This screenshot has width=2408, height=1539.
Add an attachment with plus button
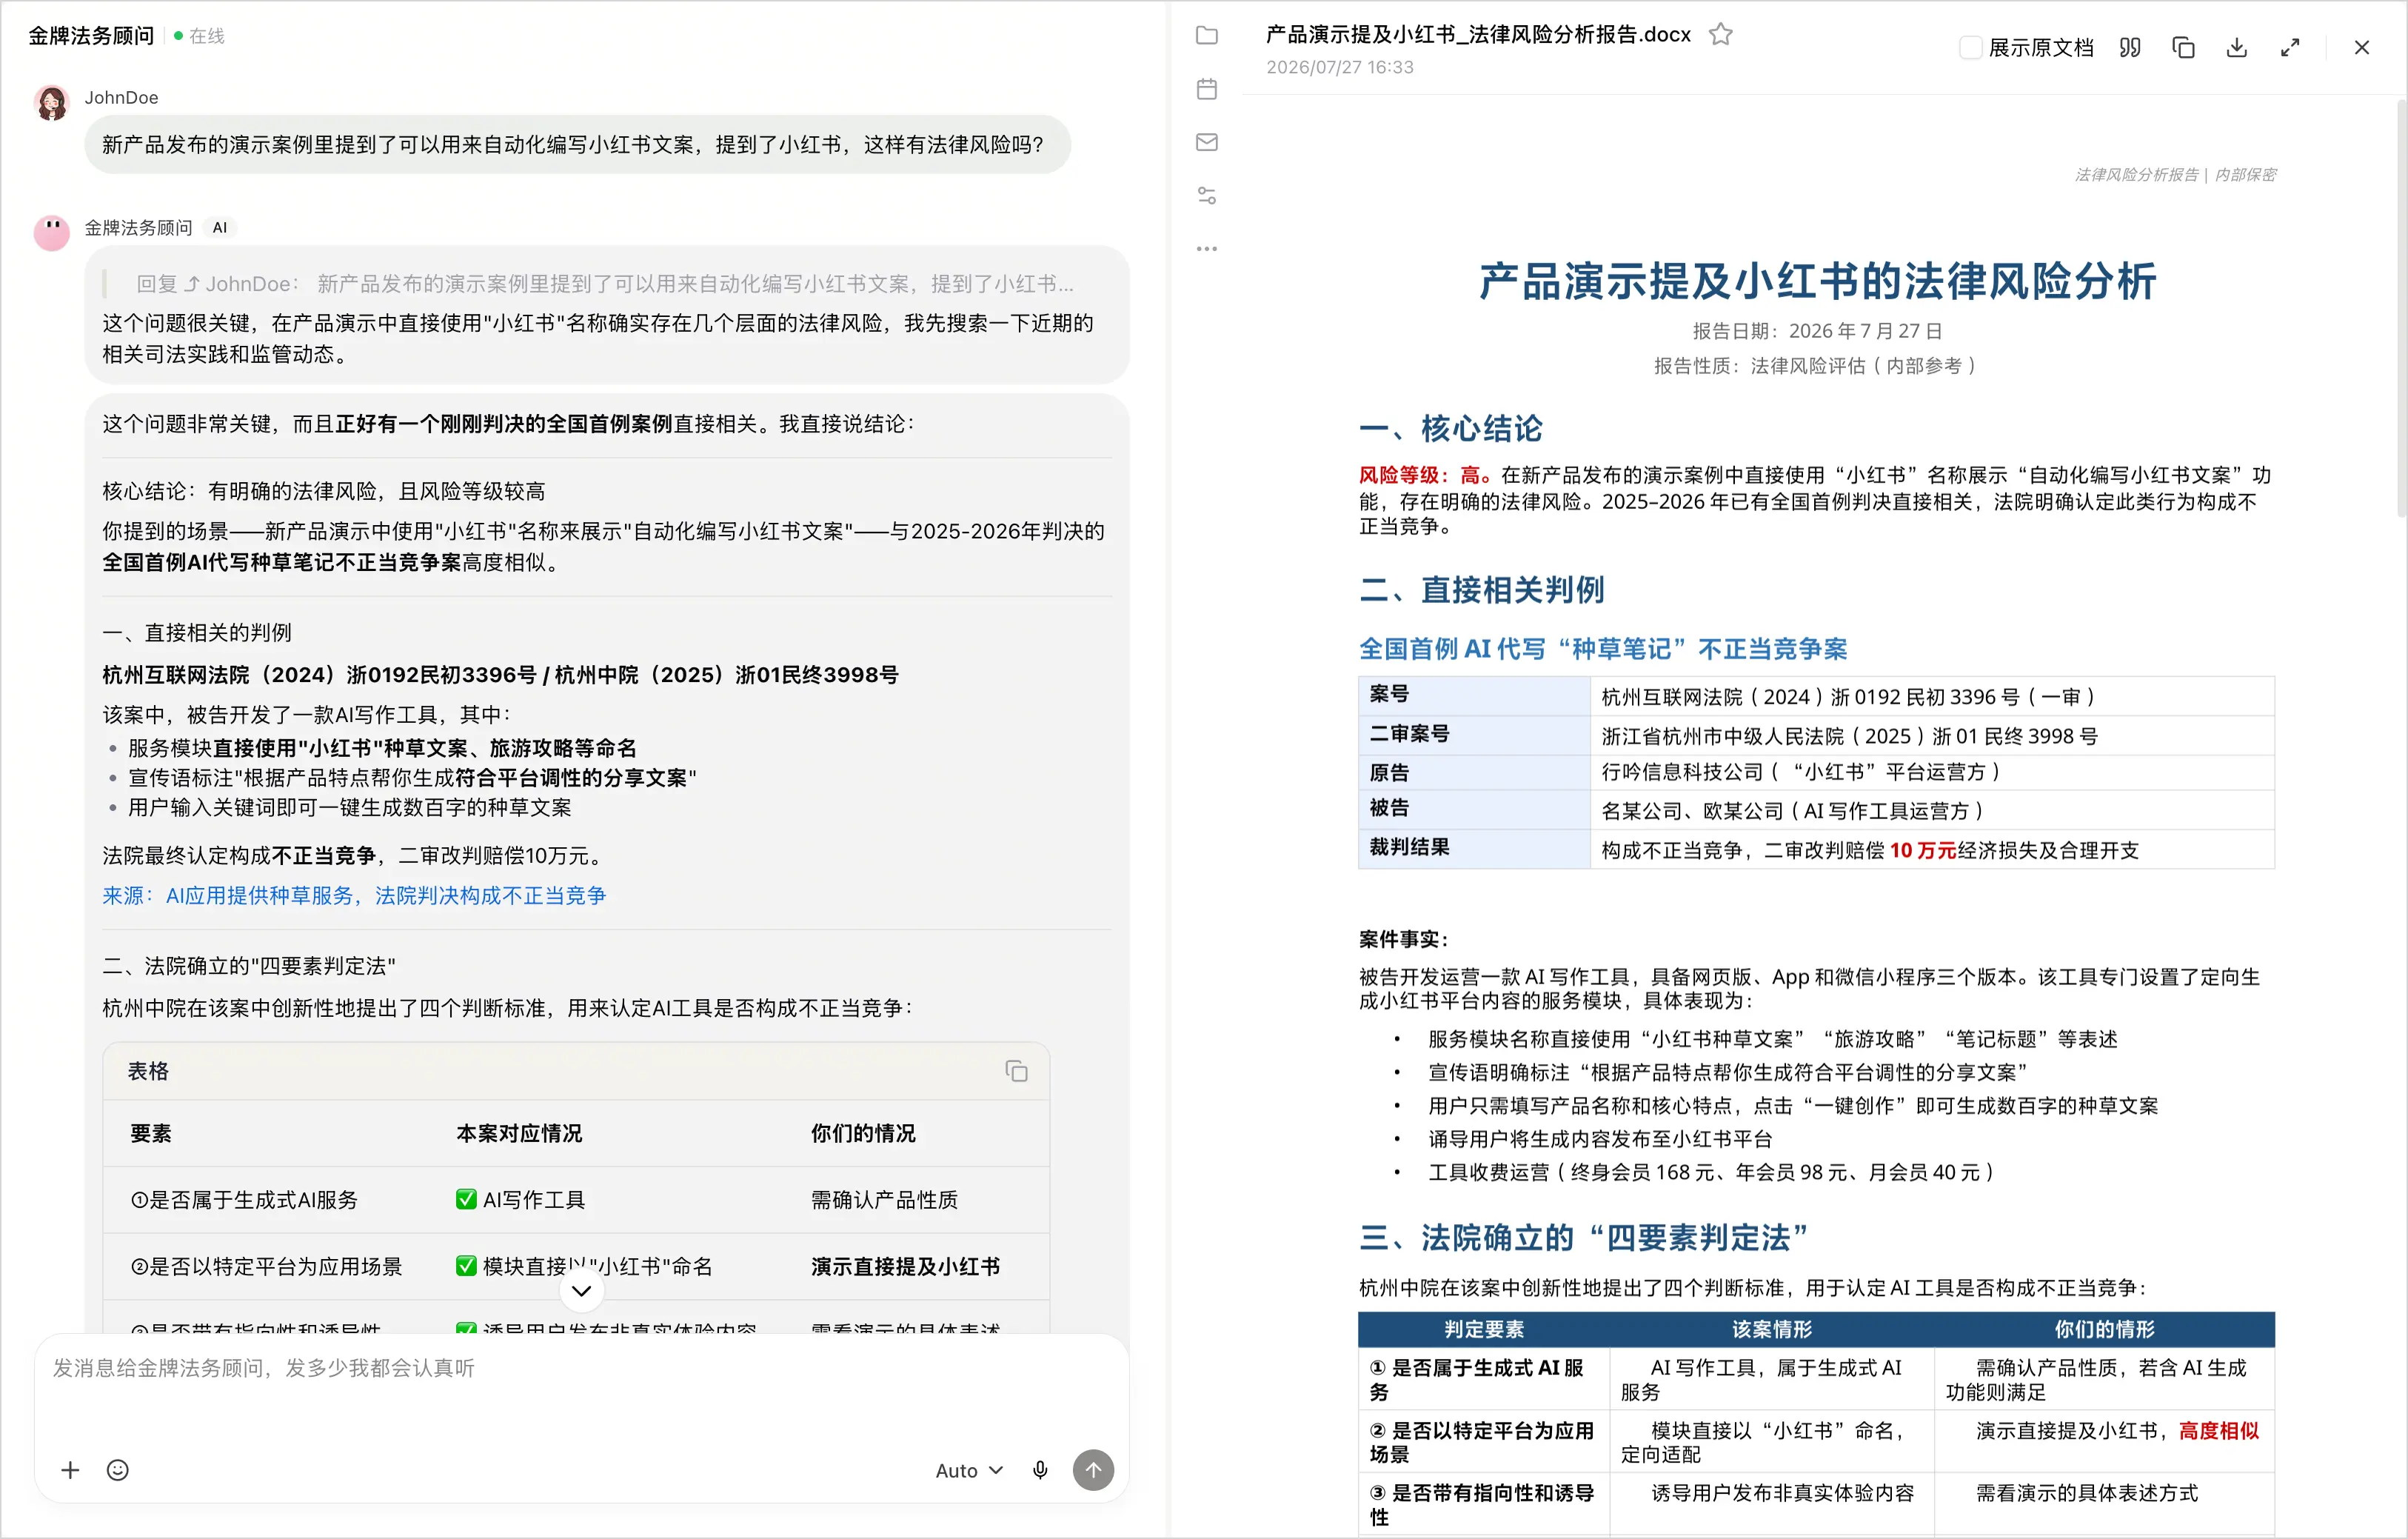coord(70,1470)
